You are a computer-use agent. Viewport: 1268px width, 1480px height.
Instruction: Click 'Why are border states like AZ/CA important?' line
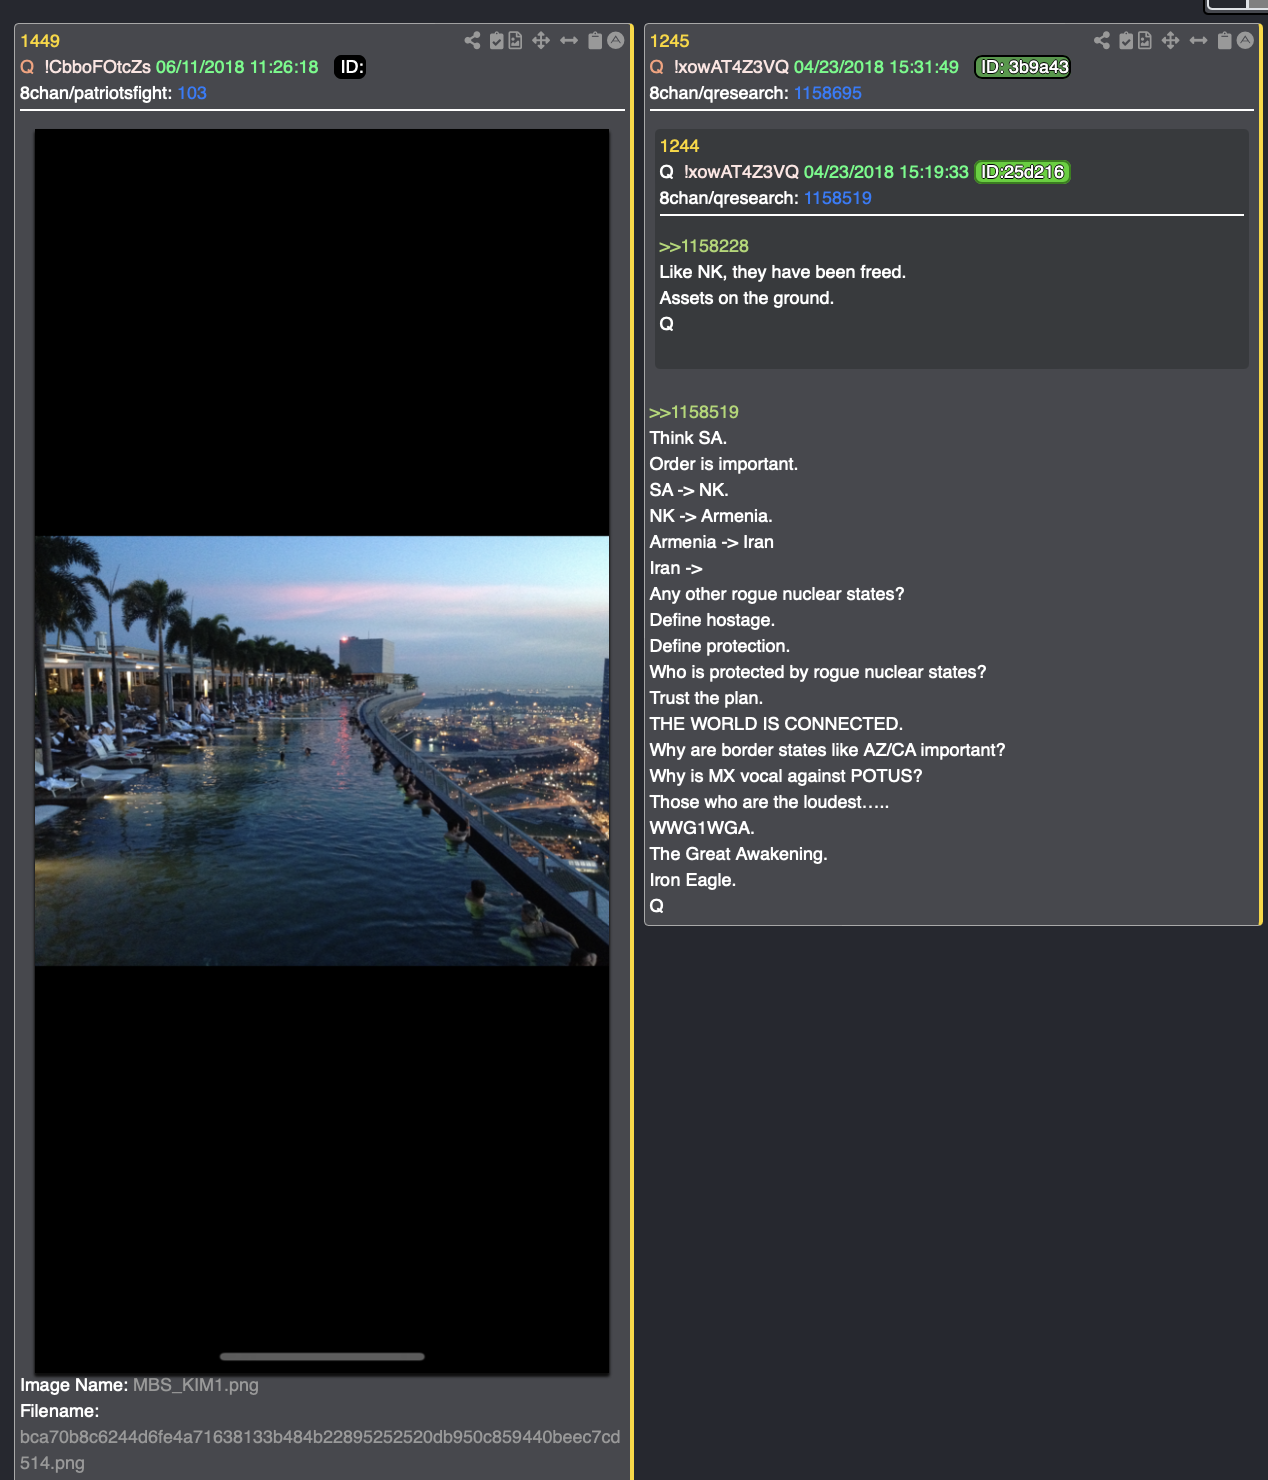[828, 750]
